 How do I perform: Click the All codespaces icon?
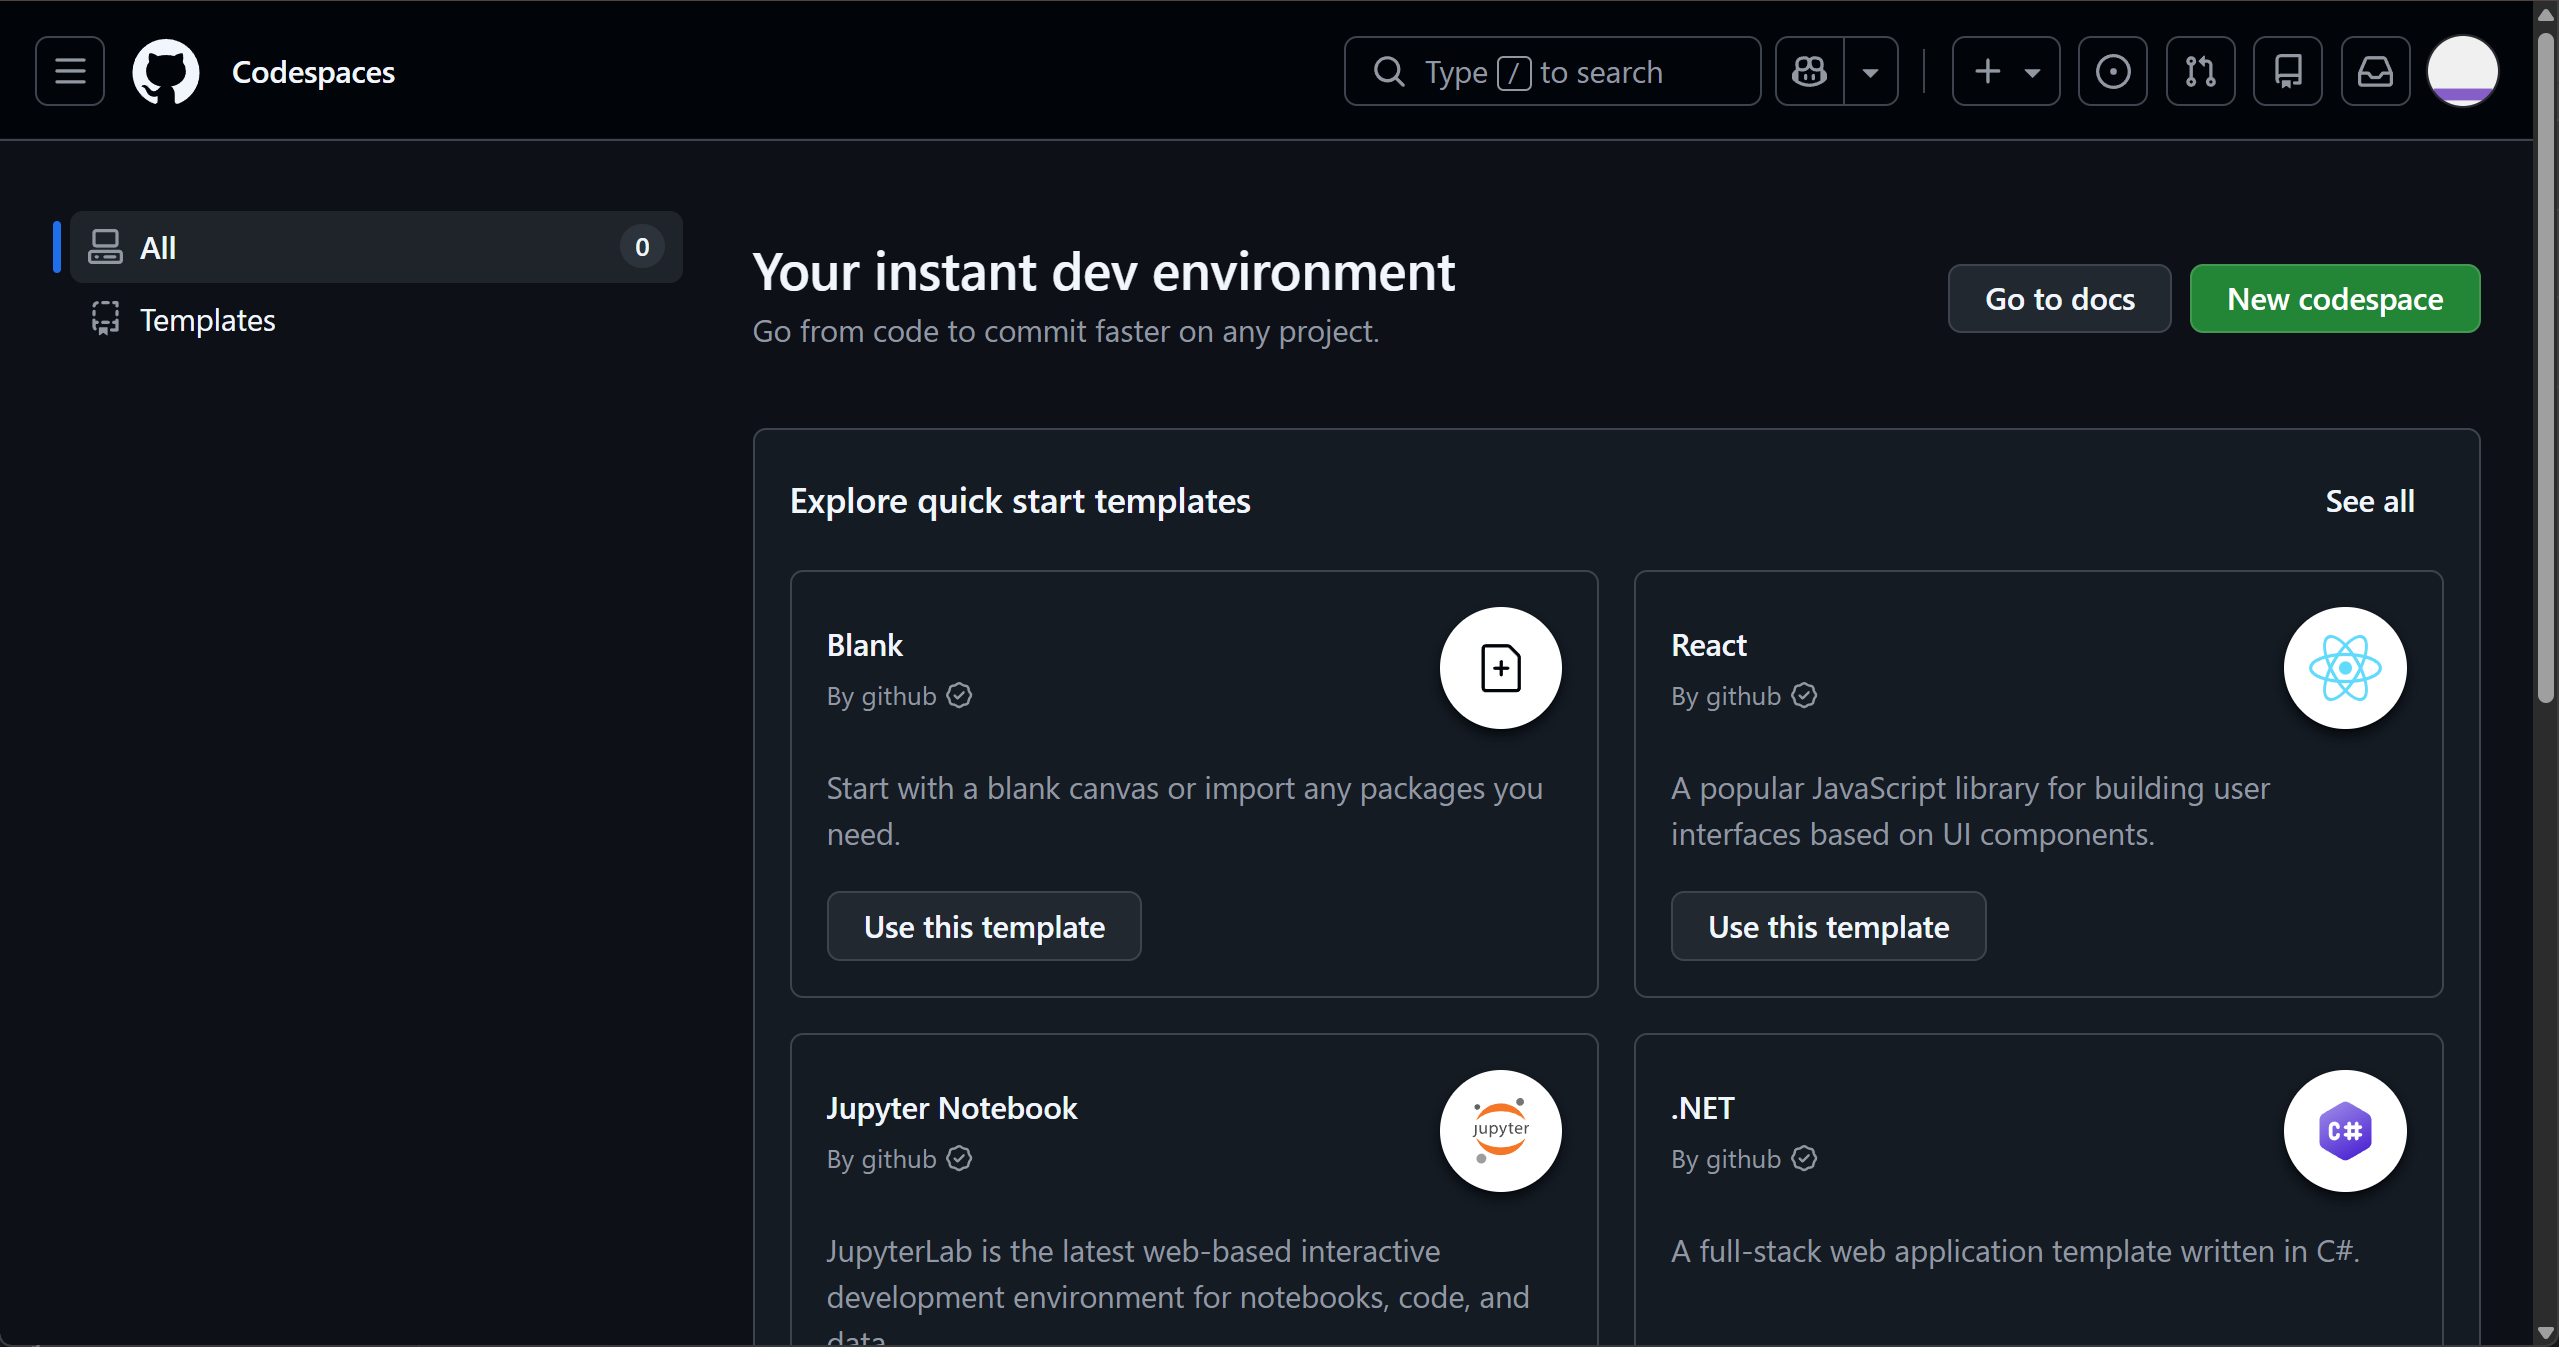click(105, 247)
